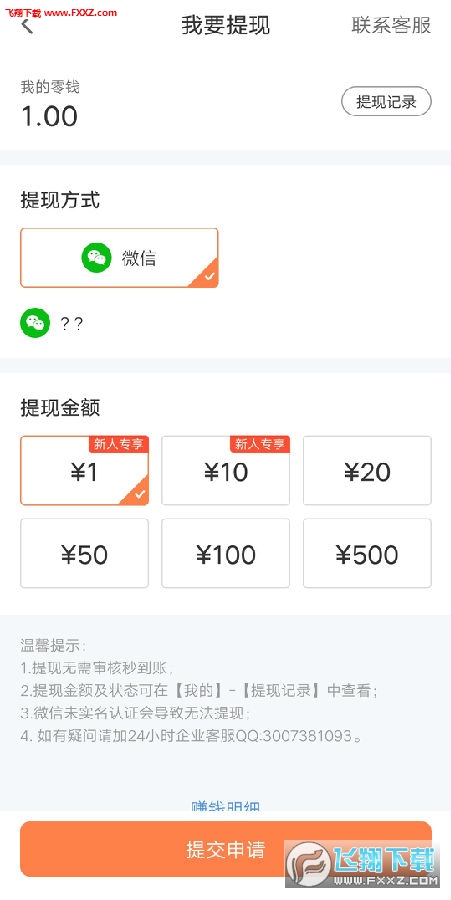This screenshot has width=451, height=900.
Task: Click the 新人专享 badge on ¥10
Action: click(x=260, y=444)
